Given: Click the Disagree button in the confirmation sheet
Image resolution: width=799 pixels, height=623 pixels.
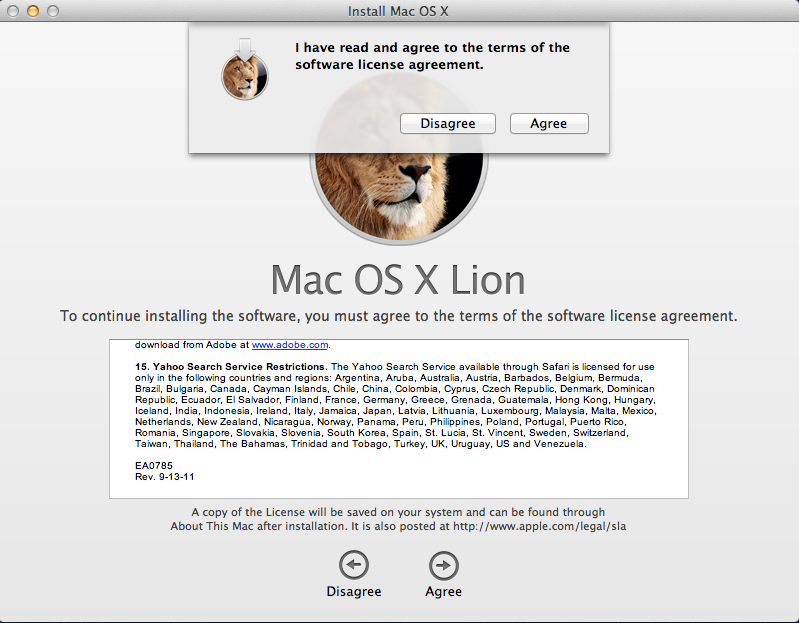Looking at the screenshot, I should [447, 124].
